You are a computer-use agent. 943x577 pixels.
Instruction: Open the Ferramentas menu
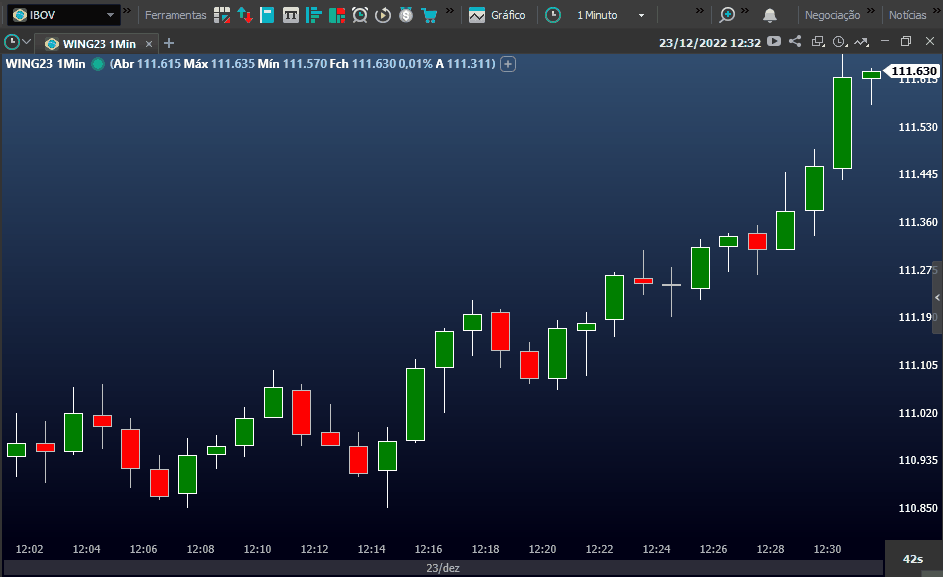(175, 15)
